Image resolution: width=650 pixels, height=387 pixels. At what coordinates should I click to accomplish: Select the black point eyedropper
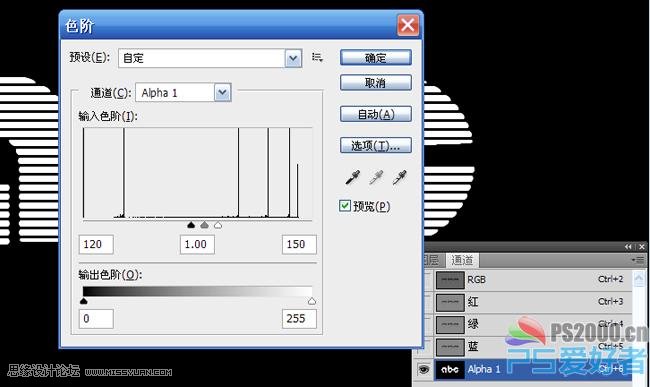coord(353,177)
